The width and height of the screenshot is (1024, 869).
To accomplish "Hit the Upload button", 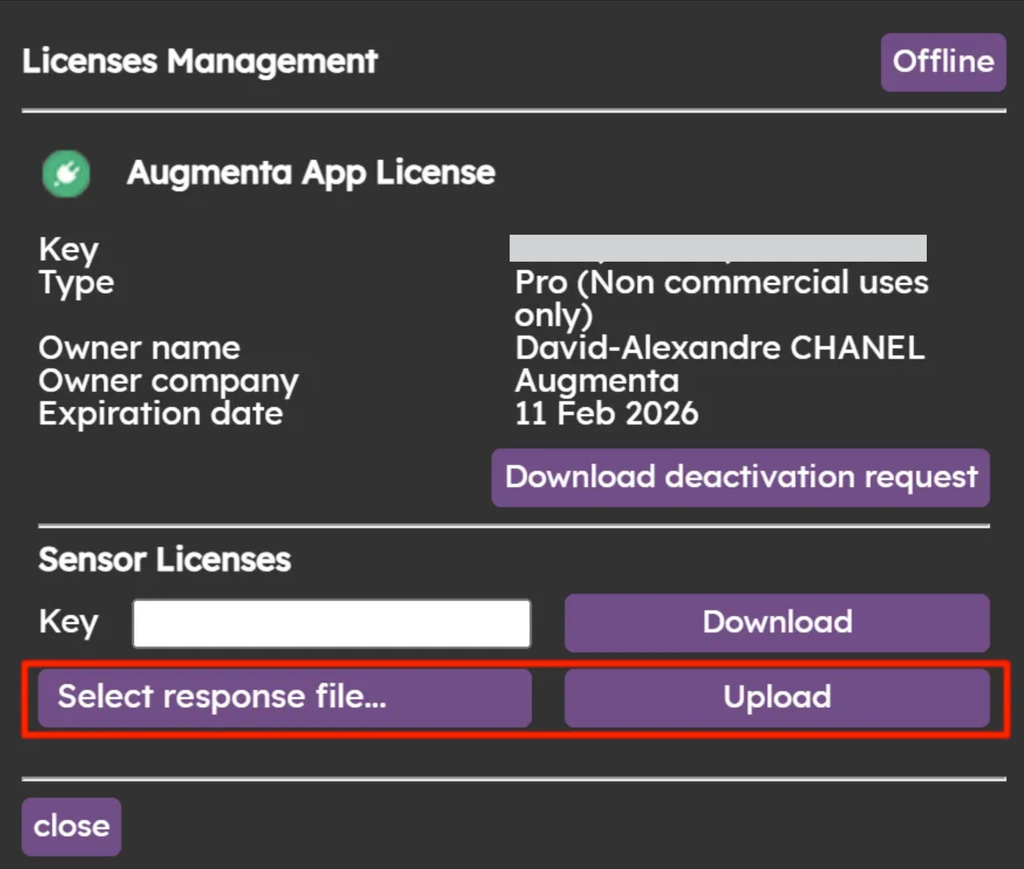I will 777,697.
